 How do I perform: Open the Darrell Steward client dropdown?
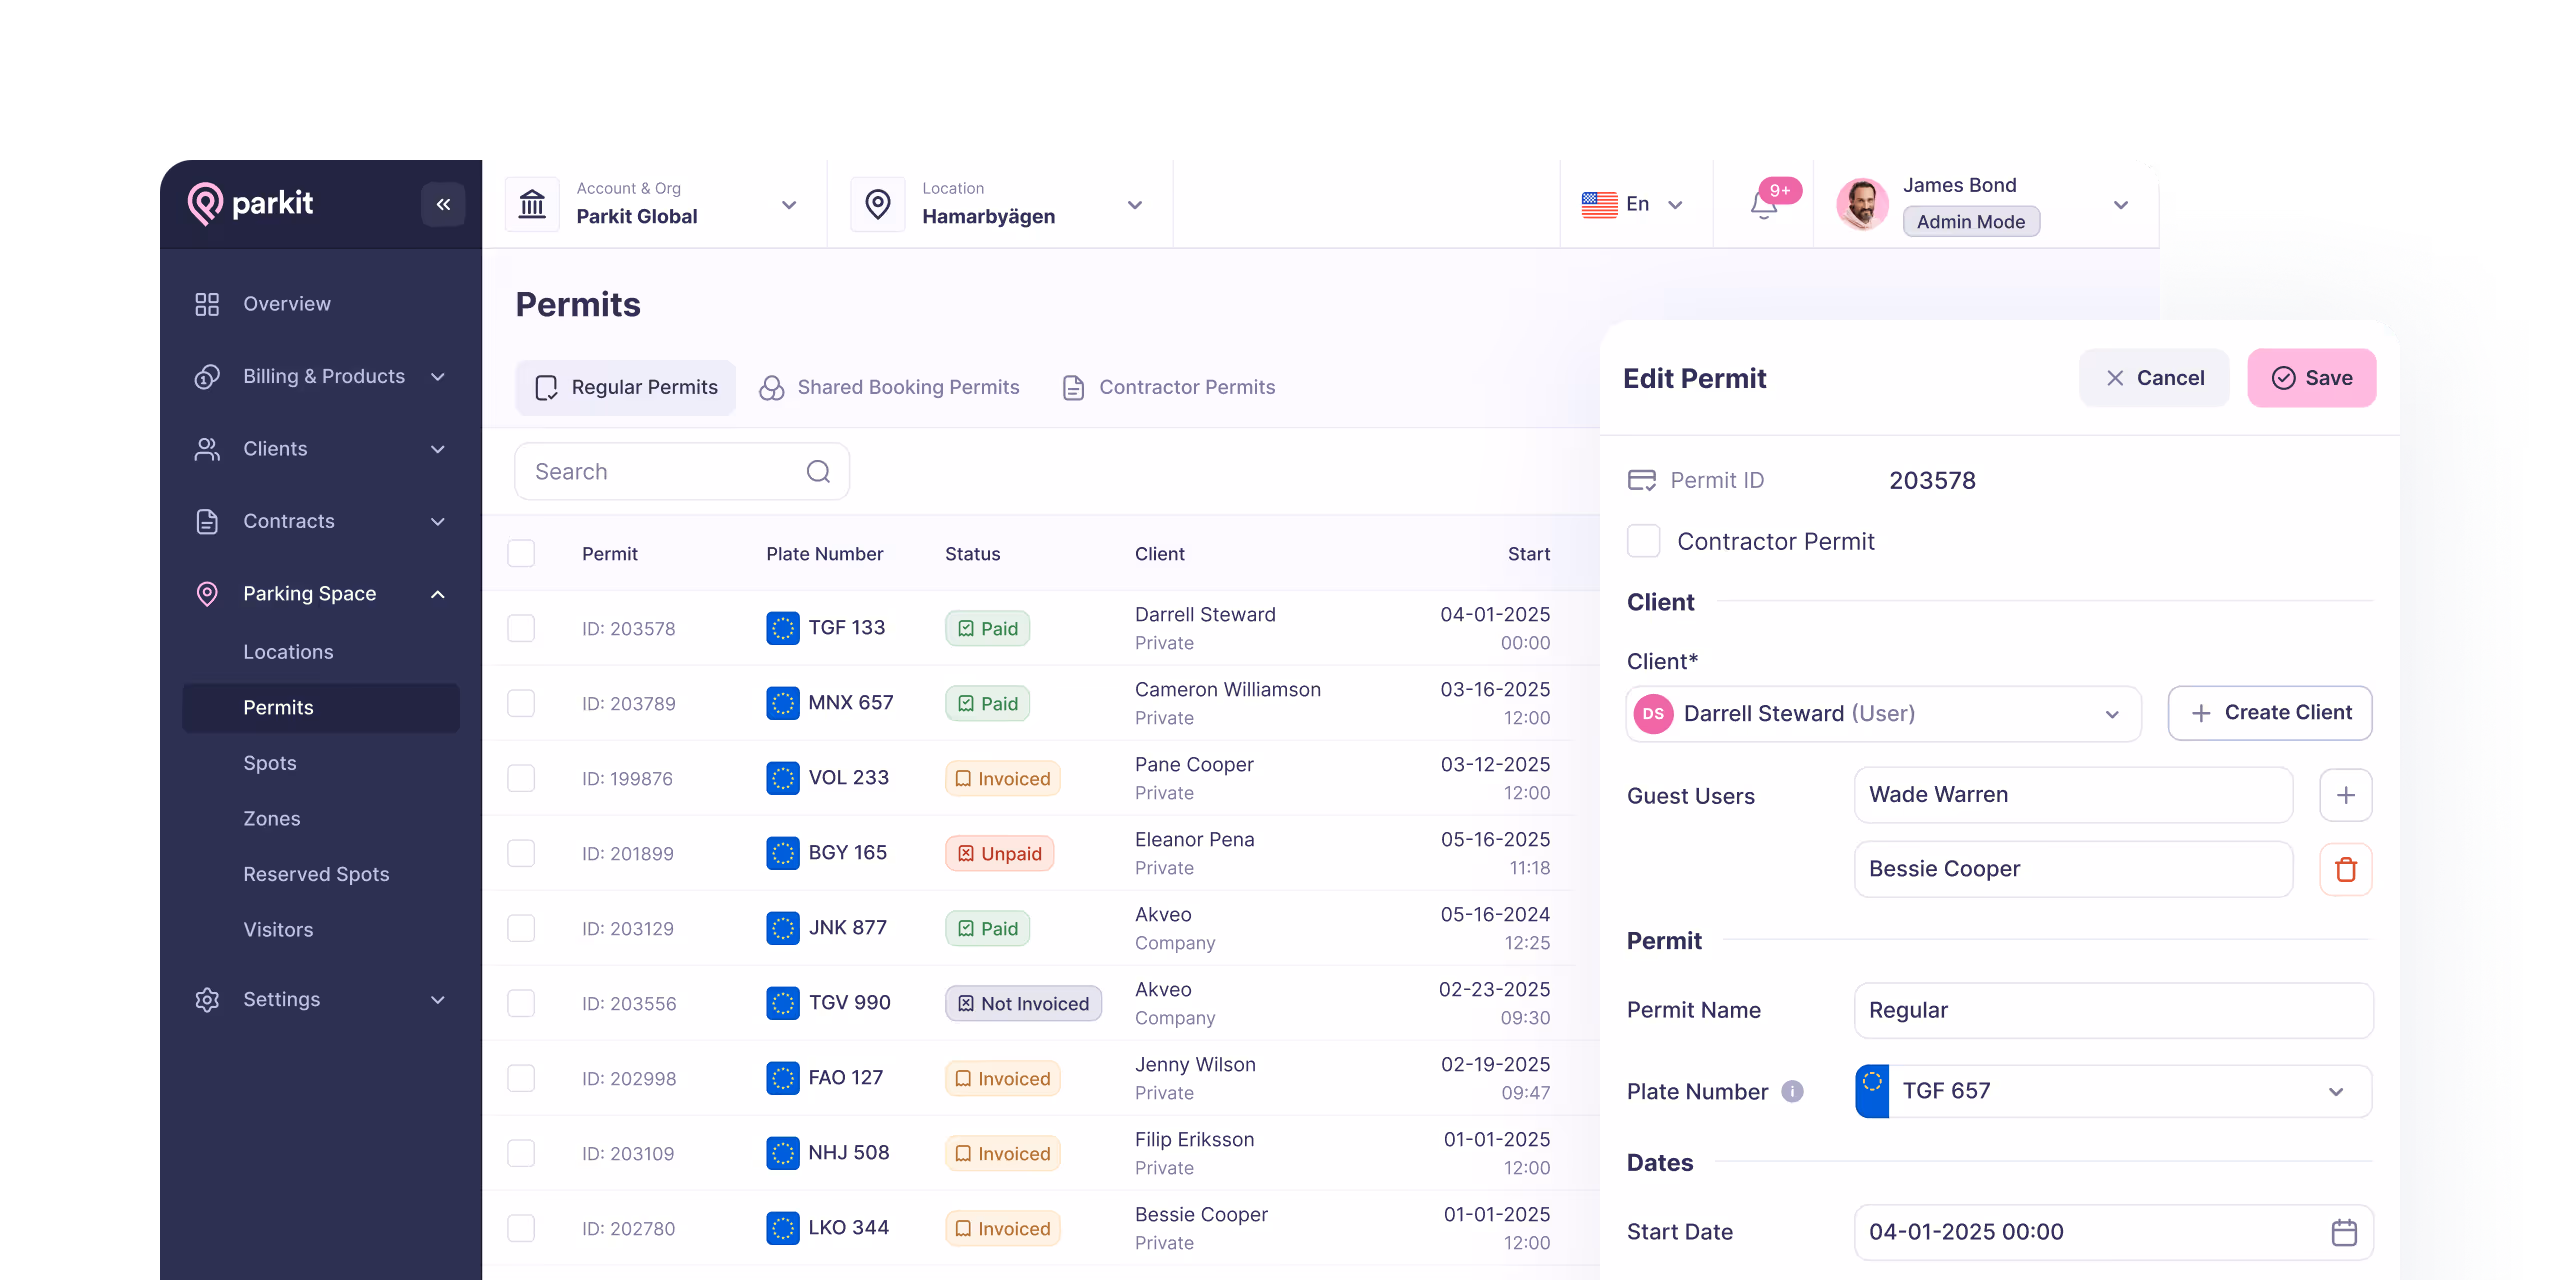point(1884,714)
